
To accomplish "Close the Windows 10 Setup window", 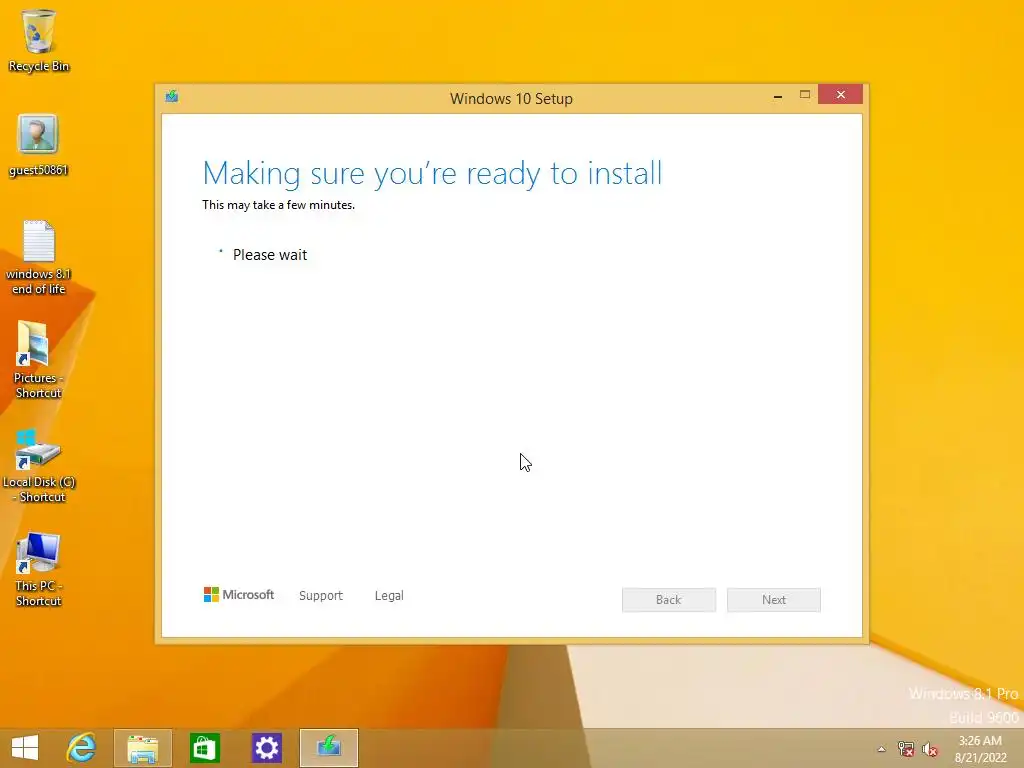I will pos(840,95).
